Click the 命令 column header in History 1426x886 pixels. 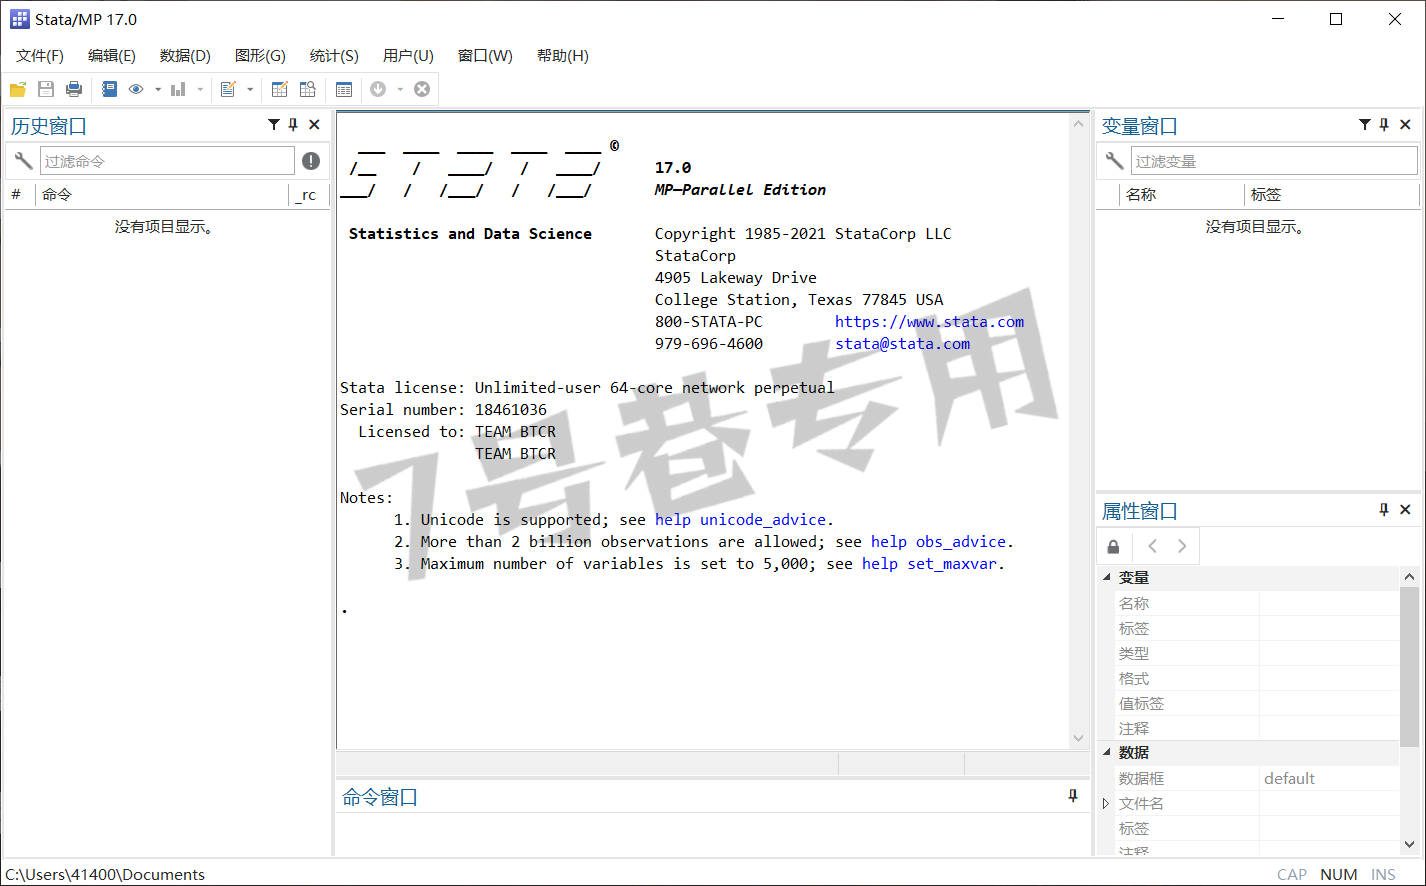point(163,195)
